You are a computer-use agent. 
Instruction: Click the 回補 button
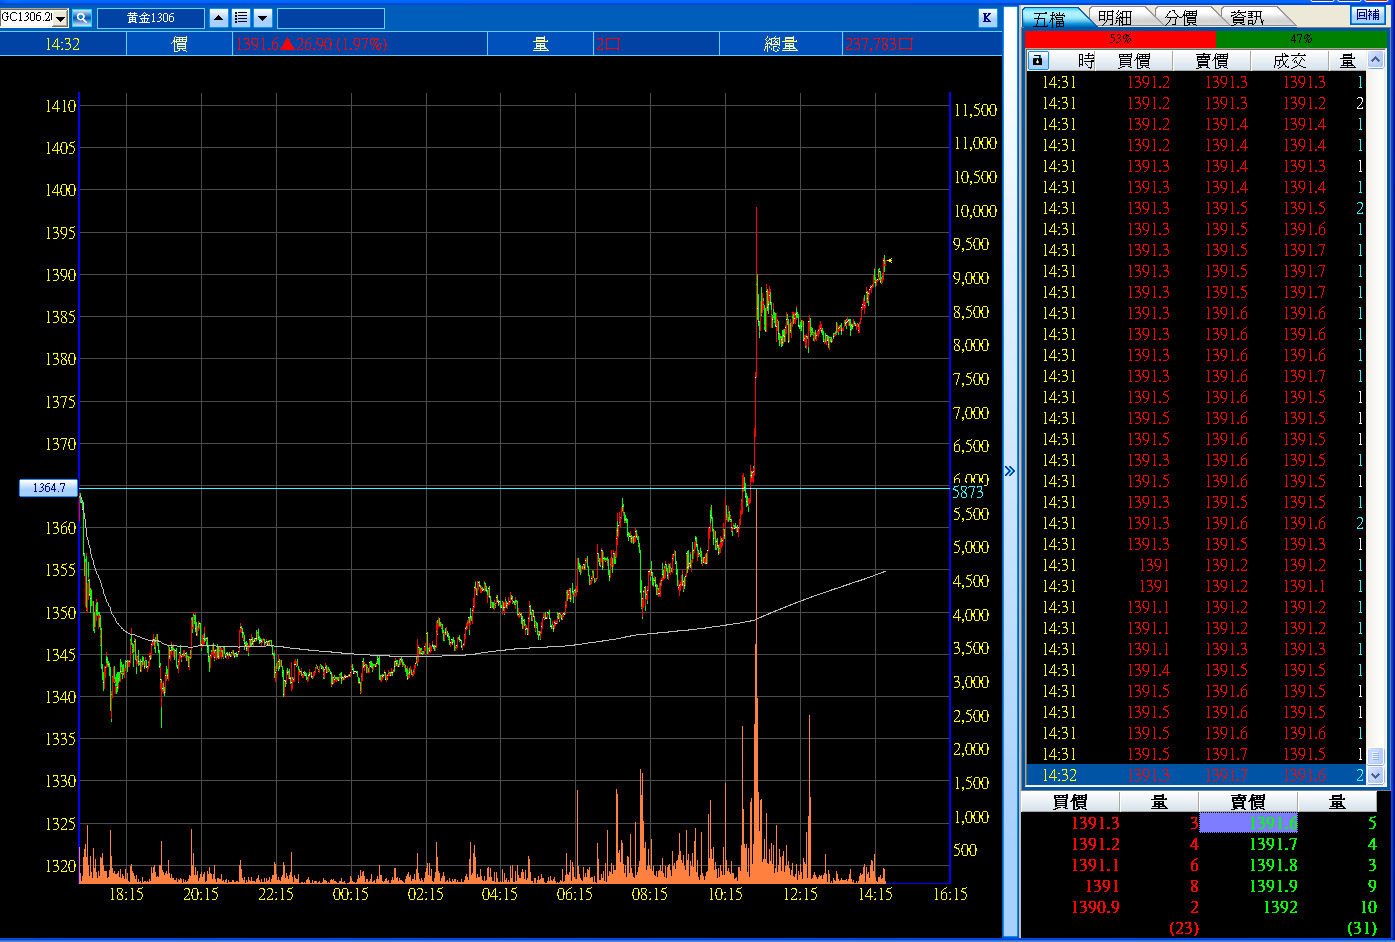tap(1367, 15)
